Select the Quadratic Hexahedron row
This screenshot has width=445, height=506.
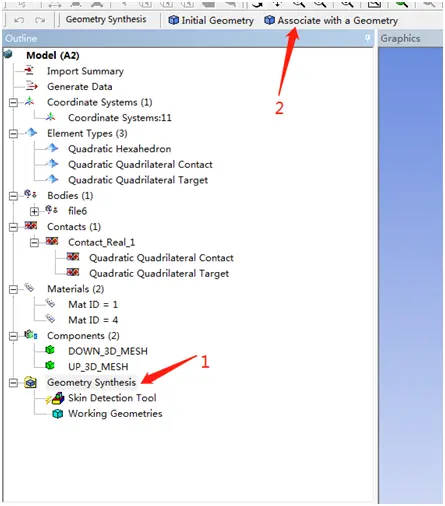click(120, 149)
